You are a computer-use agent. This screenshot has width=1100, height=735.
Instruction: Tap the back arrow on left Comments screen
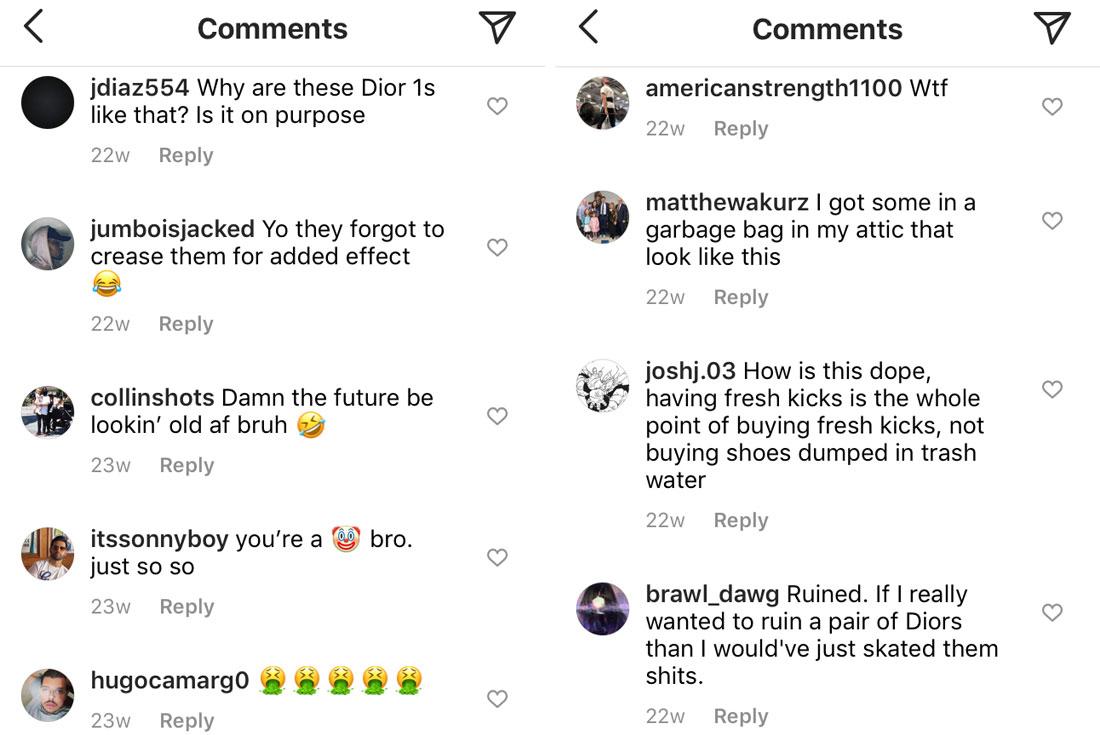click(34, 28)
